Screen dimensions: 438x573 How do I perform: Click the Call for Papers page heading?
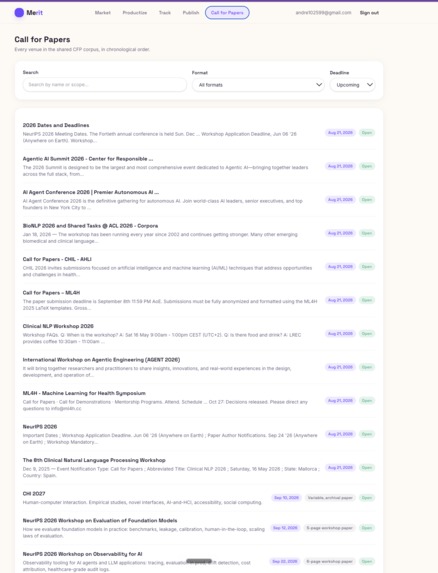tap(42, 39)
